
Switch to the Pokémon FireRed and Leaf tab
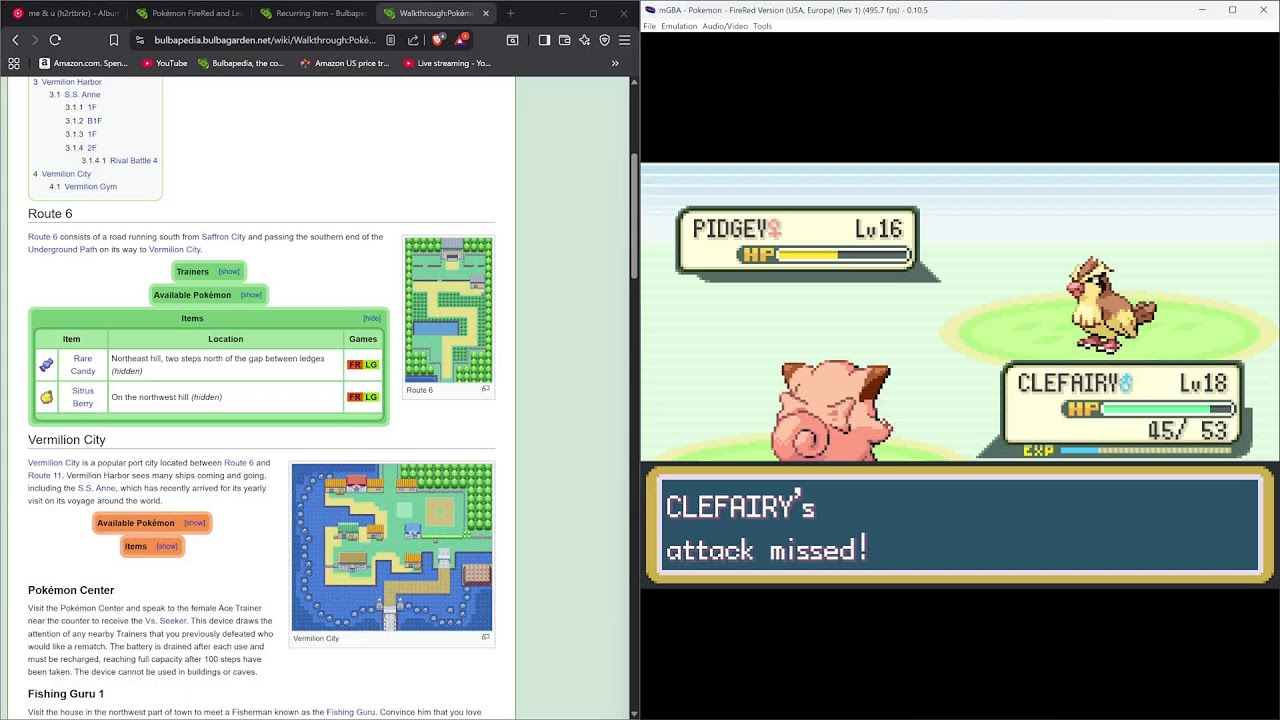coord(189,13)
